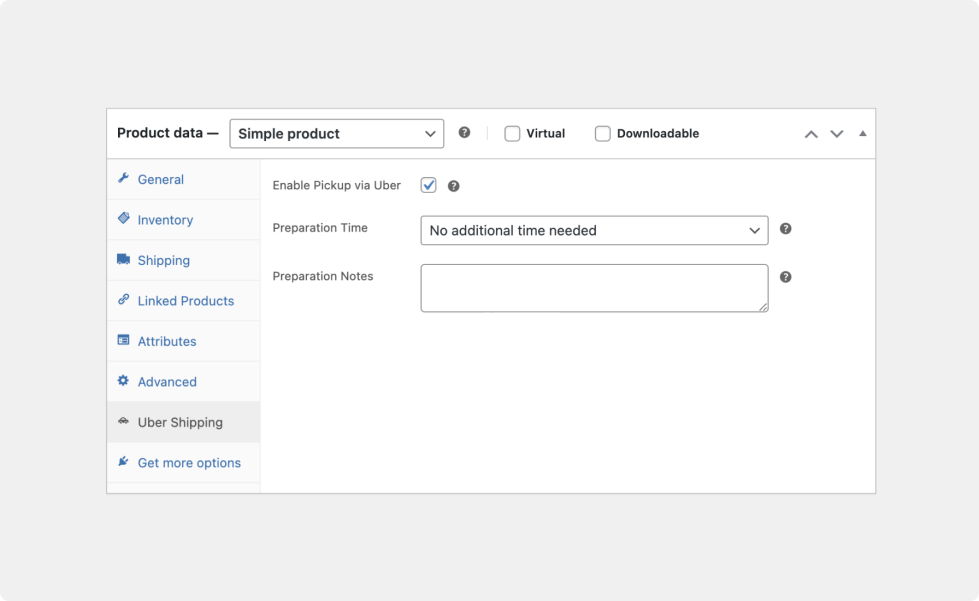
Task: Click the Preparation Time help icon
Action: 785,229
